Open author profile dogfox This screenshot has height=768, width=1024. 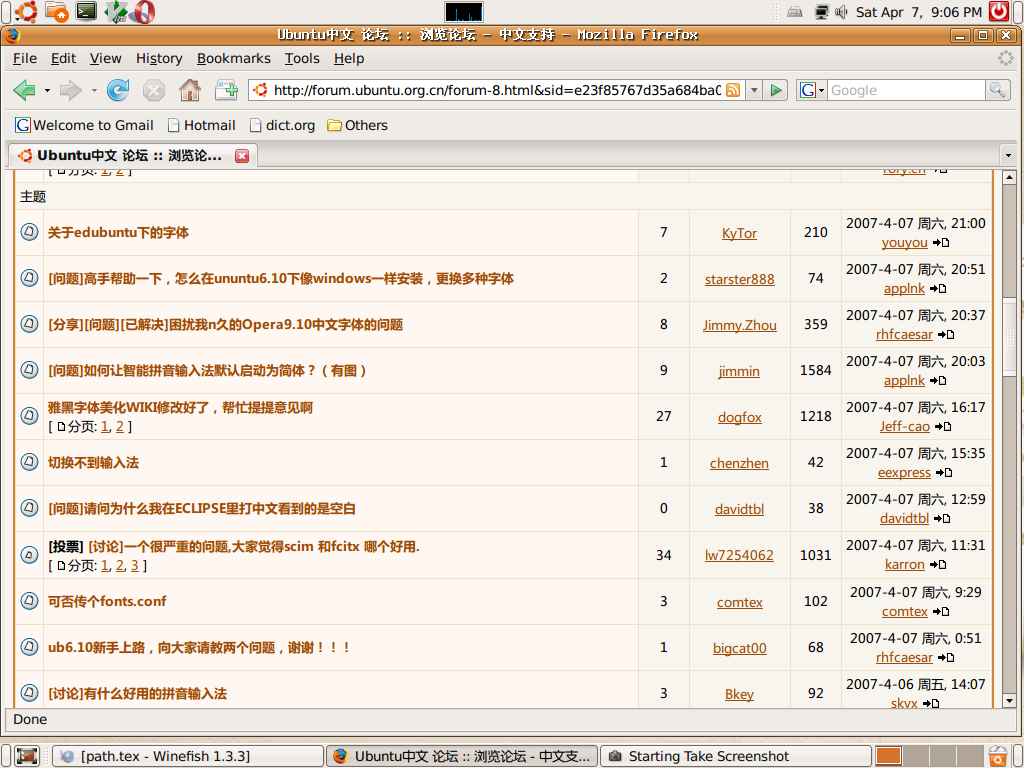click(x=739, y=417)
